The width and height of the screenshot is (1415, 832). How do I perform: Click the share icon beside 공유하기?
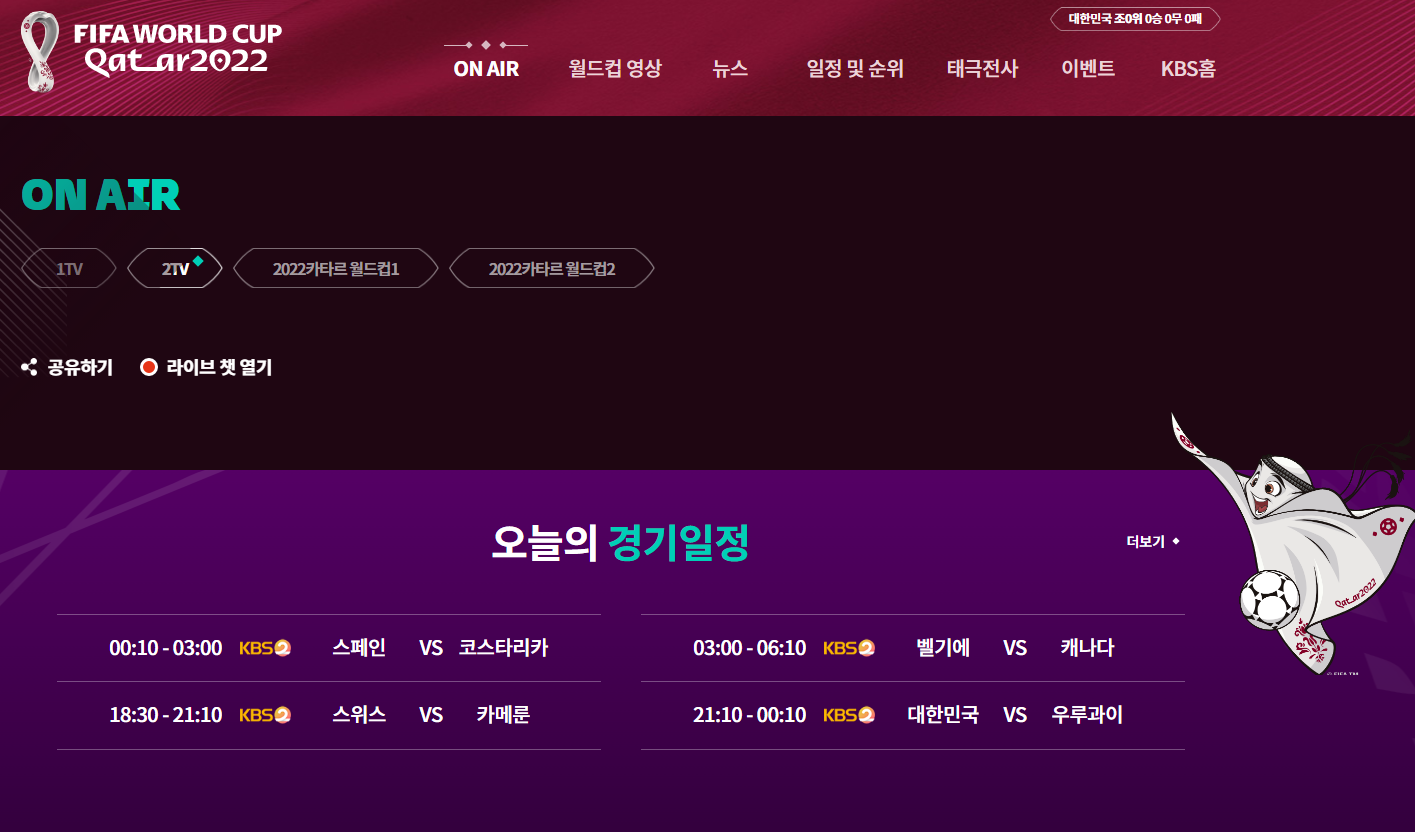pyautogui.click(x=29, y=367)
